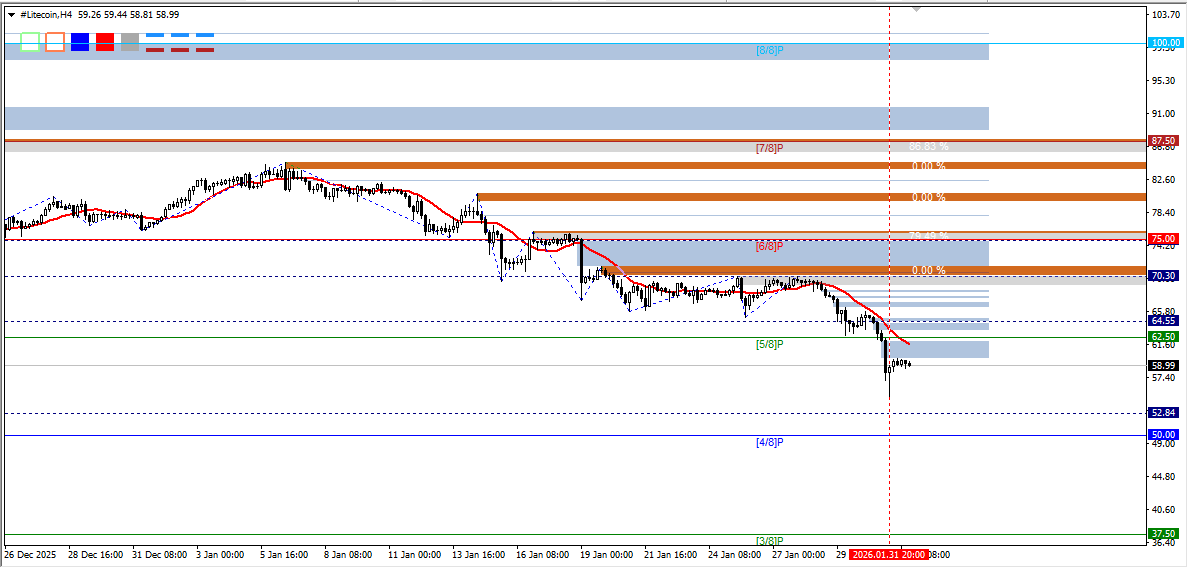Viewport: 1187px width, 567px height.
Task: Click the solid grey square button
Action: tap(129, 42)
